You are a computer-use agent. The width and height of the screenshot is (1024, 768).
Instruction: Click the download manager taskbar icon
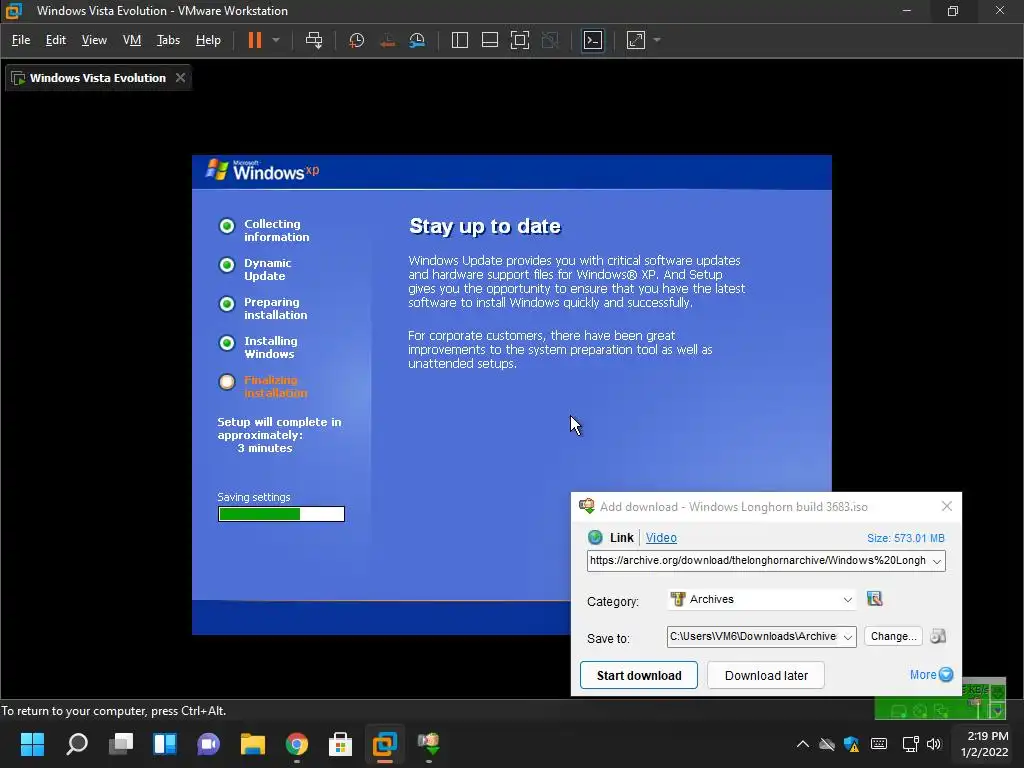428,744
